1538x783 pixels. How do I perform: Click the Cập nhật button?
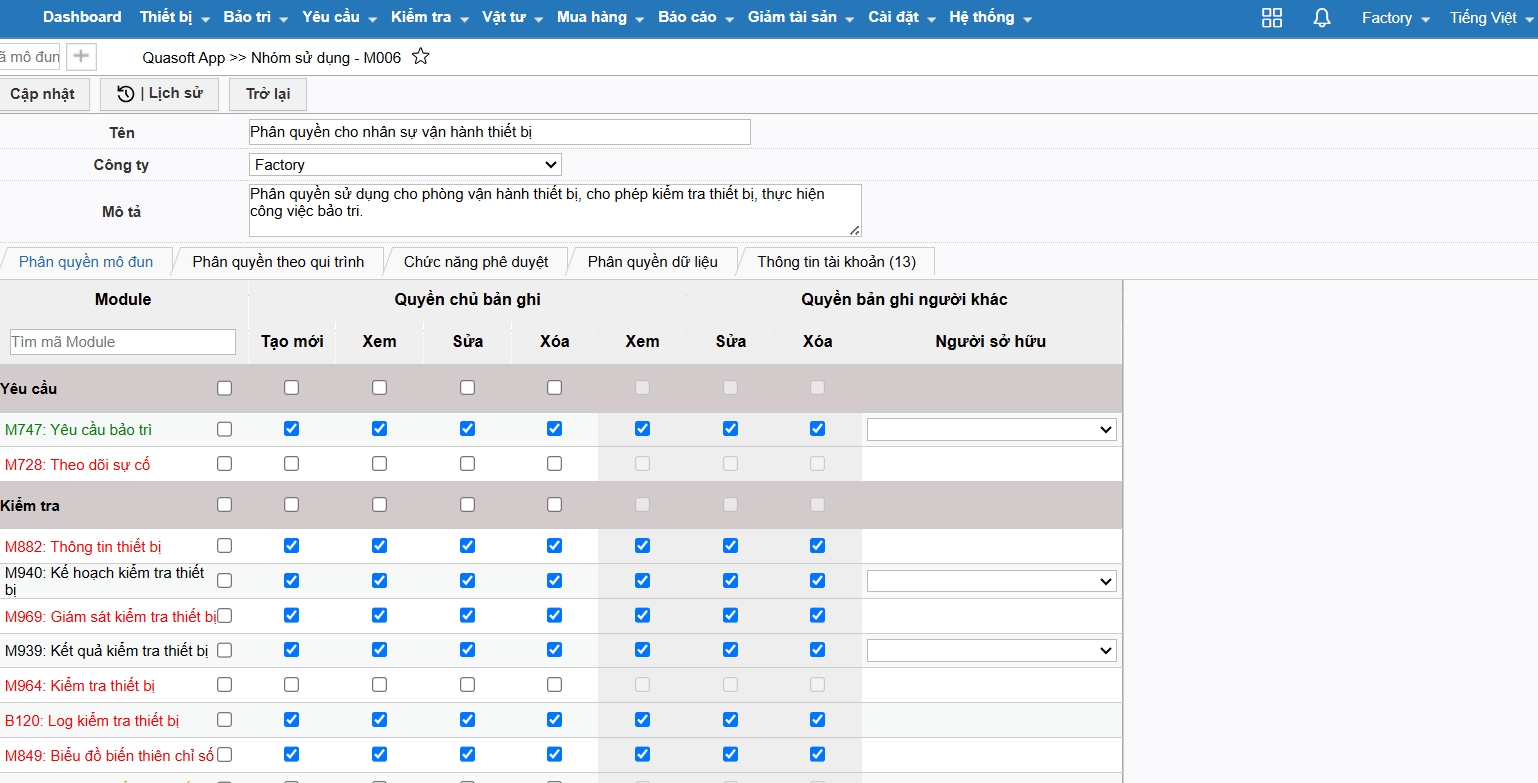43,94
